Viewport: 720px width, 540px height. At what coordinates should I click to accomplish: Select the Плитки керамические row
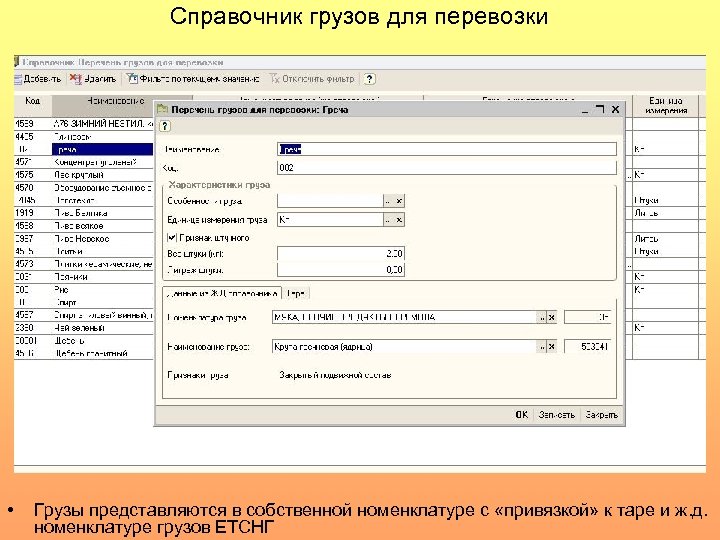(84, 264)
